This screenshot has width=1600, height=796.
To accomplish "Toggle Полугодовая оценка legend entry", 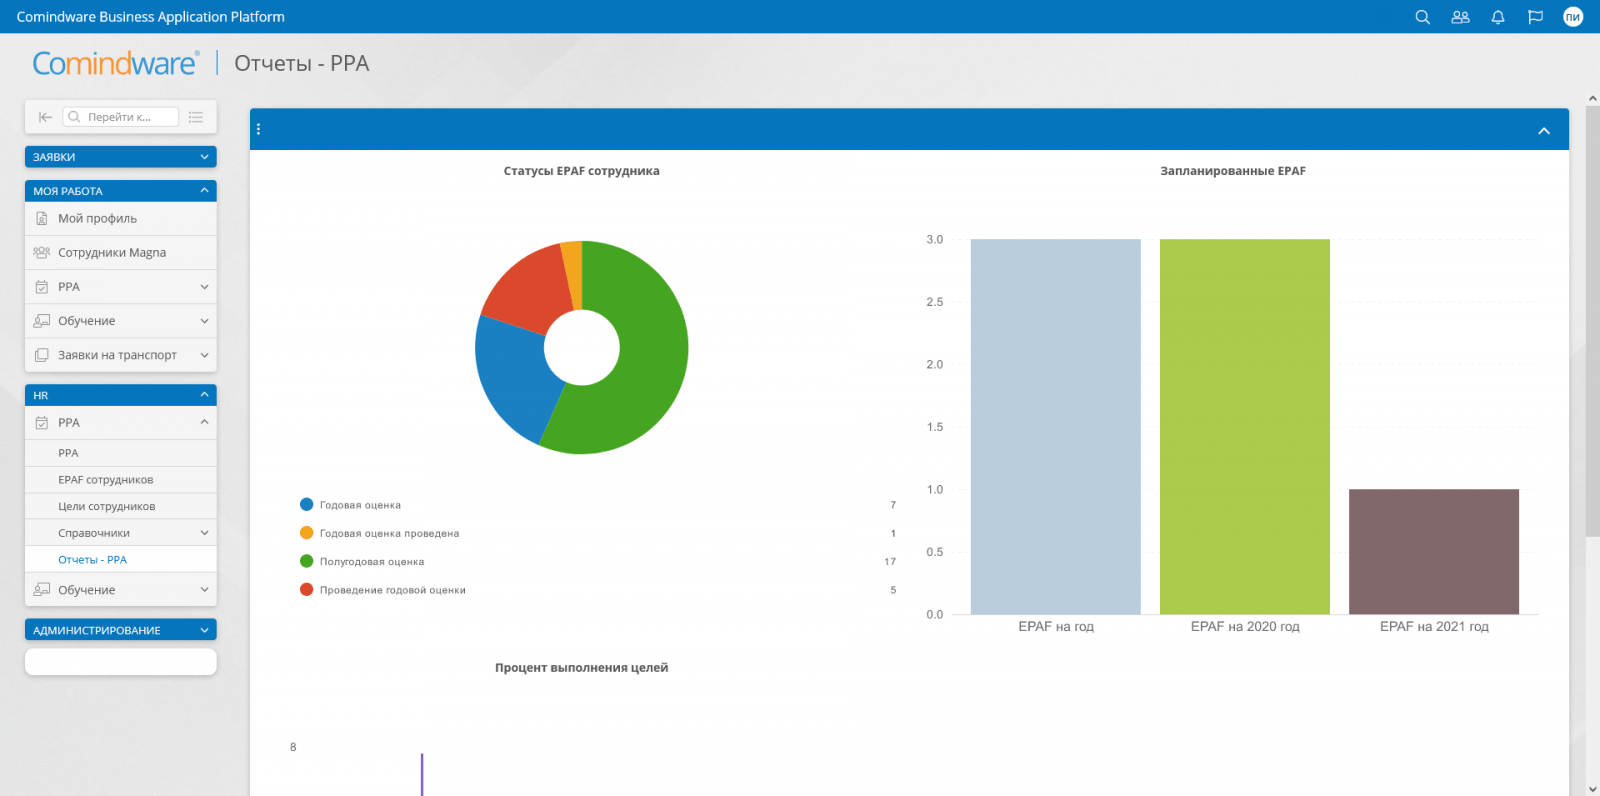I will pyautogui.click(x=371, y=562).
